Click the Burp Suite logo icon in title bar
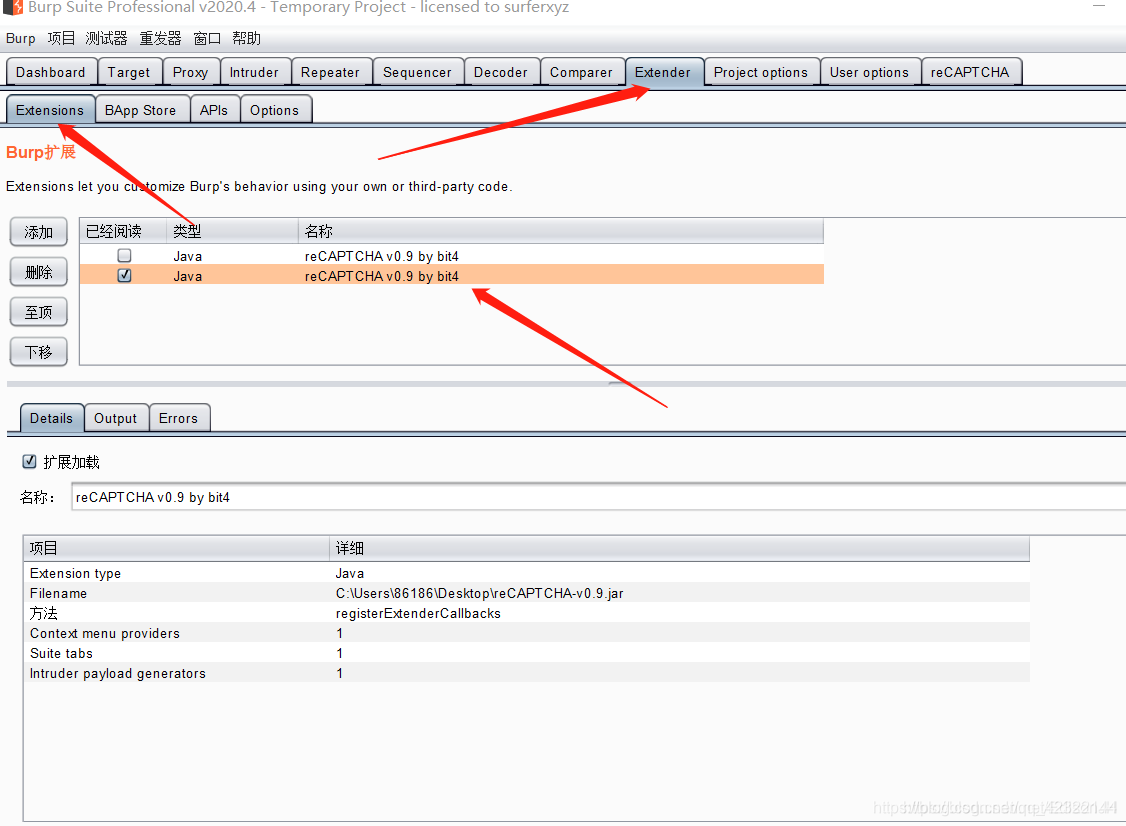1126x826 pixels. click(13, 7)
